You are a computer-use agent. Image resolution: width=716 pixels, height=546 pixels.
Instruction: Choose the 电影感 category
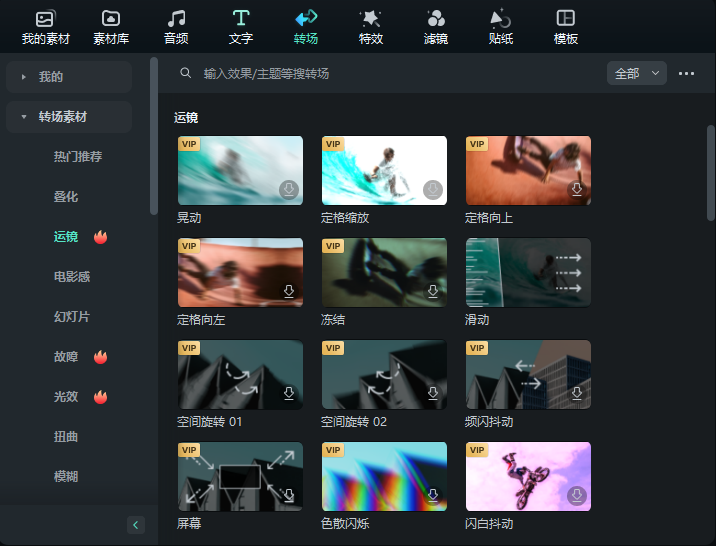(x=72, y=277)
